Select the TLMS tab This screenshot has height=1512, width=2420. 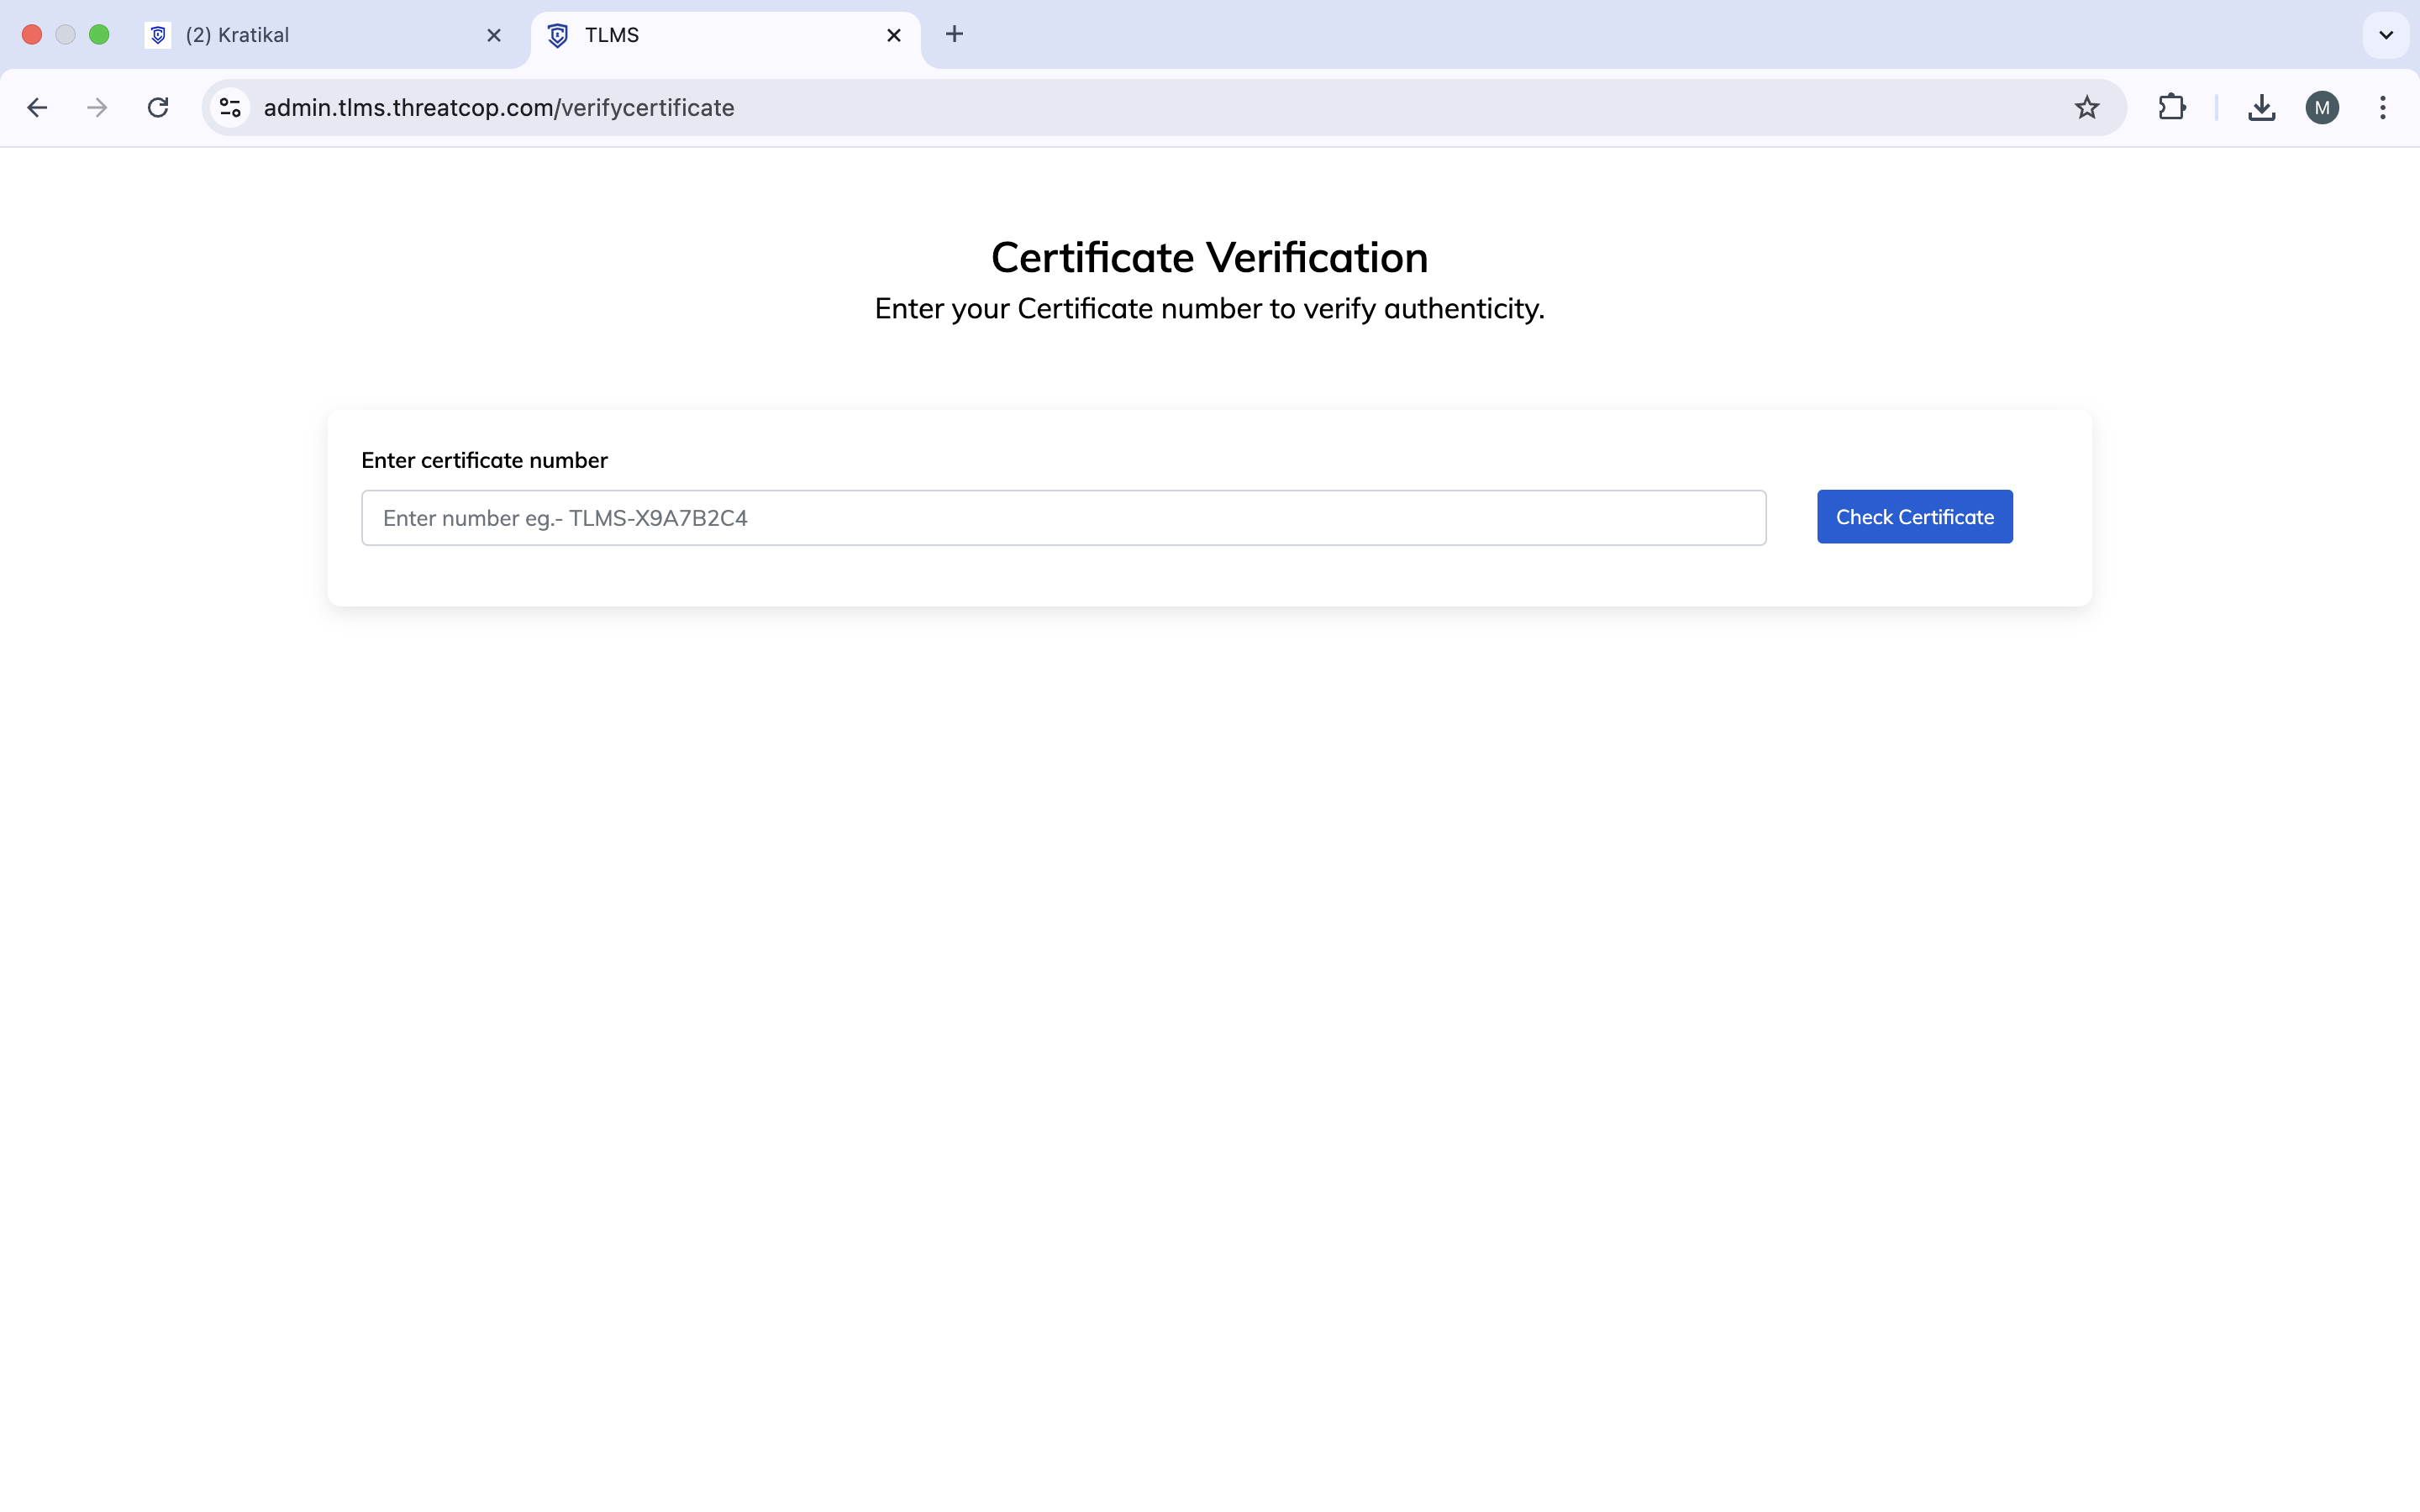pos(700,35)
